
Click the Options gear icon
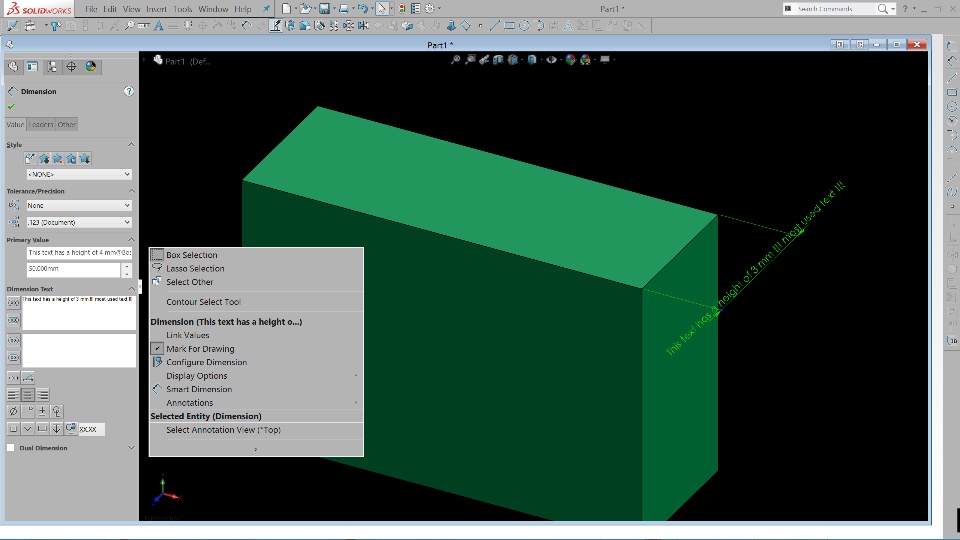(x=430, y=9)
